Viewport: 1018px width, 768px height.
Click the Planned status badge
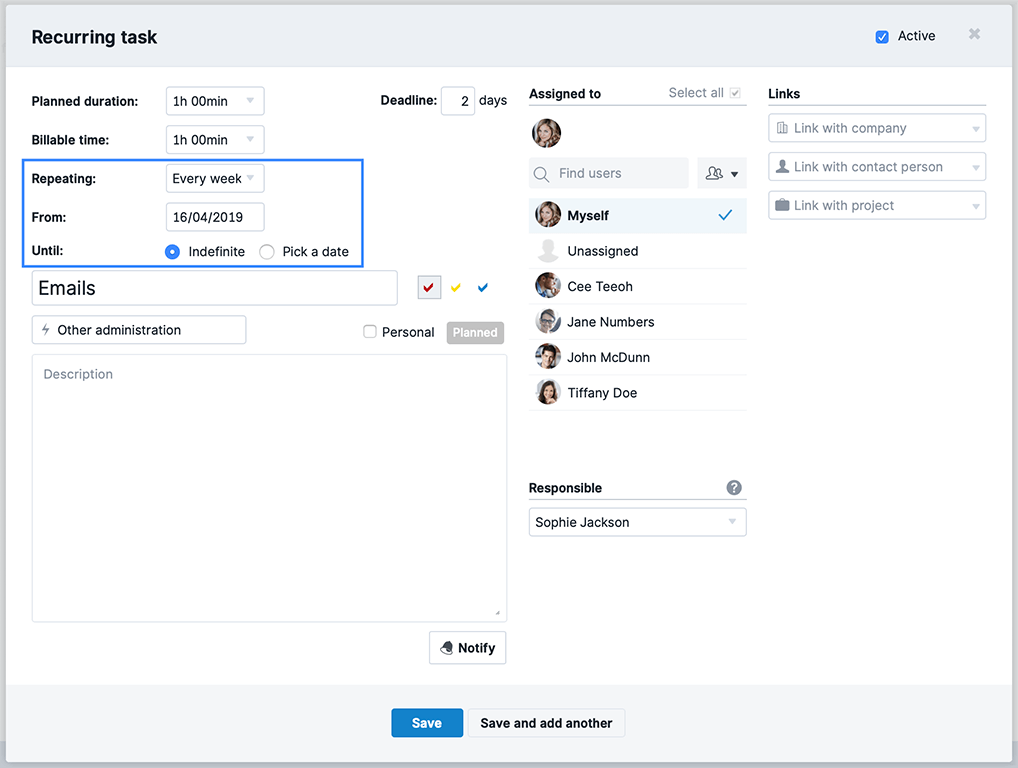tap(475, 332)
